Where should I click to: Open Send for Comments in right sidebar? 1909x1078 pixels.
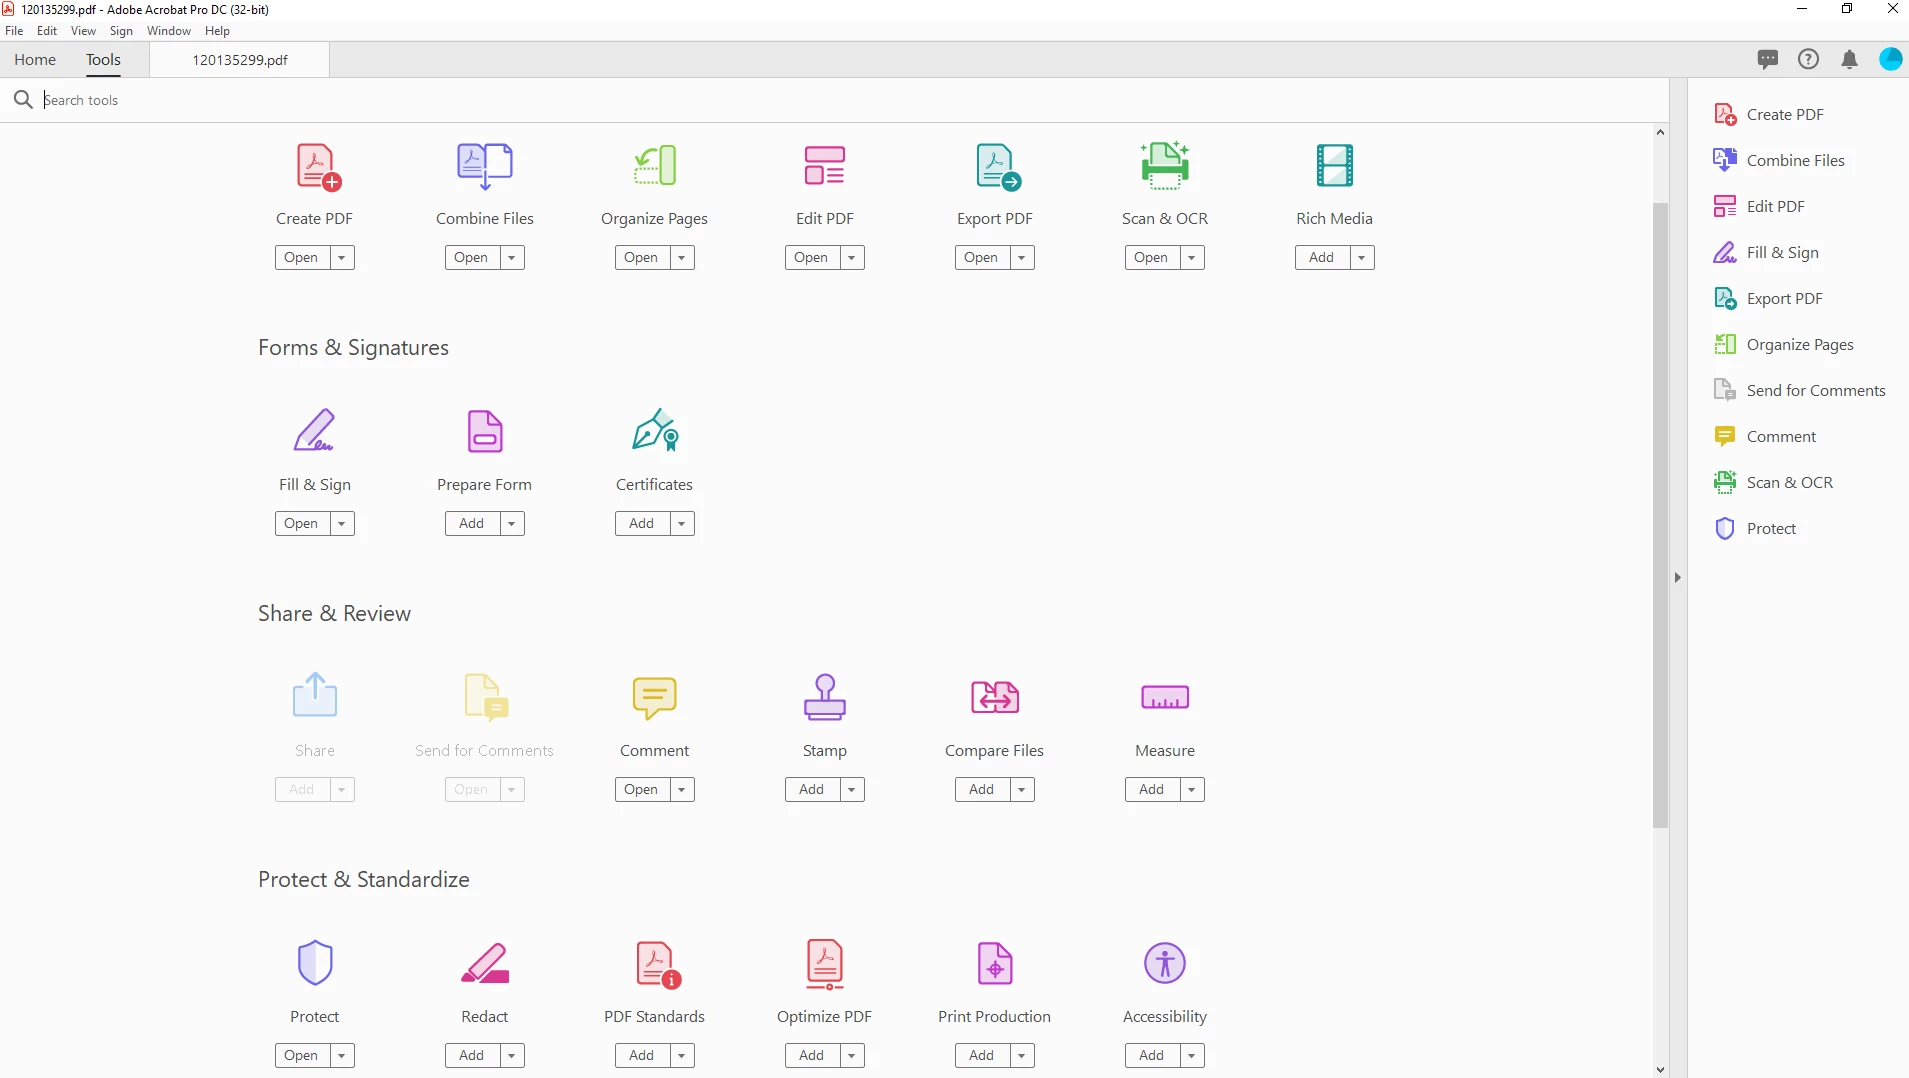1800,390
